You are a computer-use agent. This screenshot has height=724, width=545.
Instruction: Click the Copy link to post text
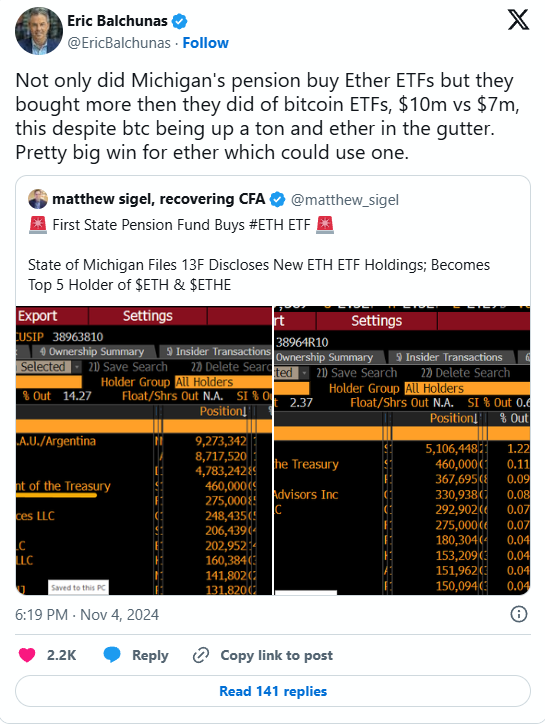(x=277, y=655)
